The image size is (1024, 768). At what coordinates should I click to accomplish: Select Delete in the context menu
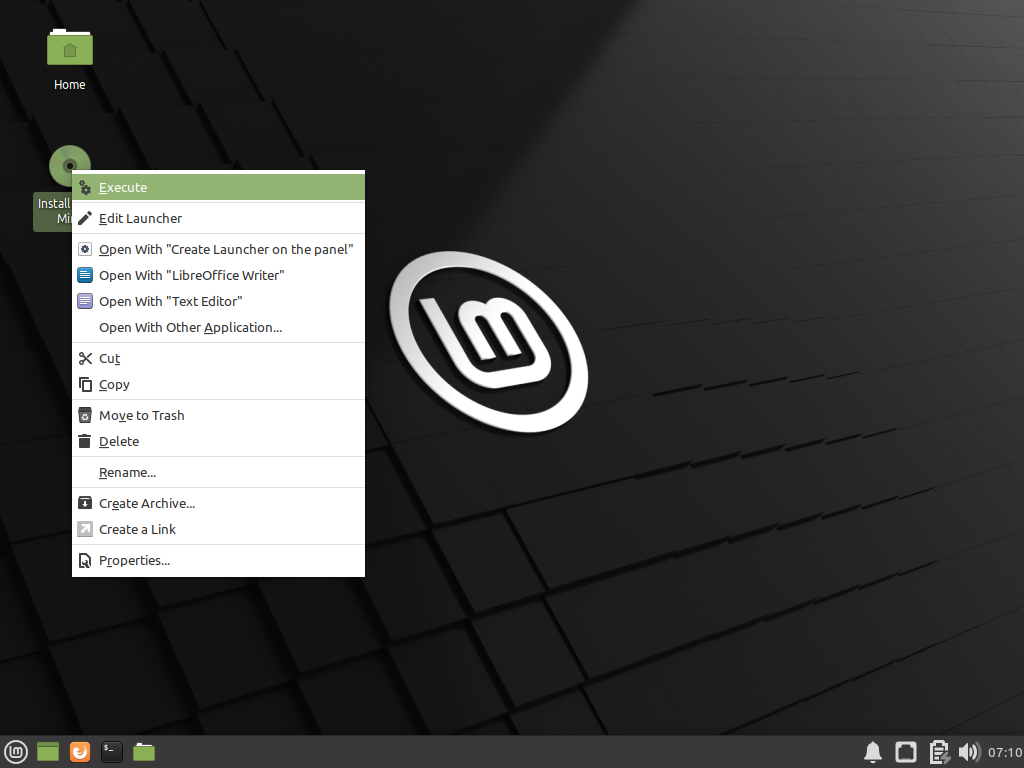pos(218,441)
